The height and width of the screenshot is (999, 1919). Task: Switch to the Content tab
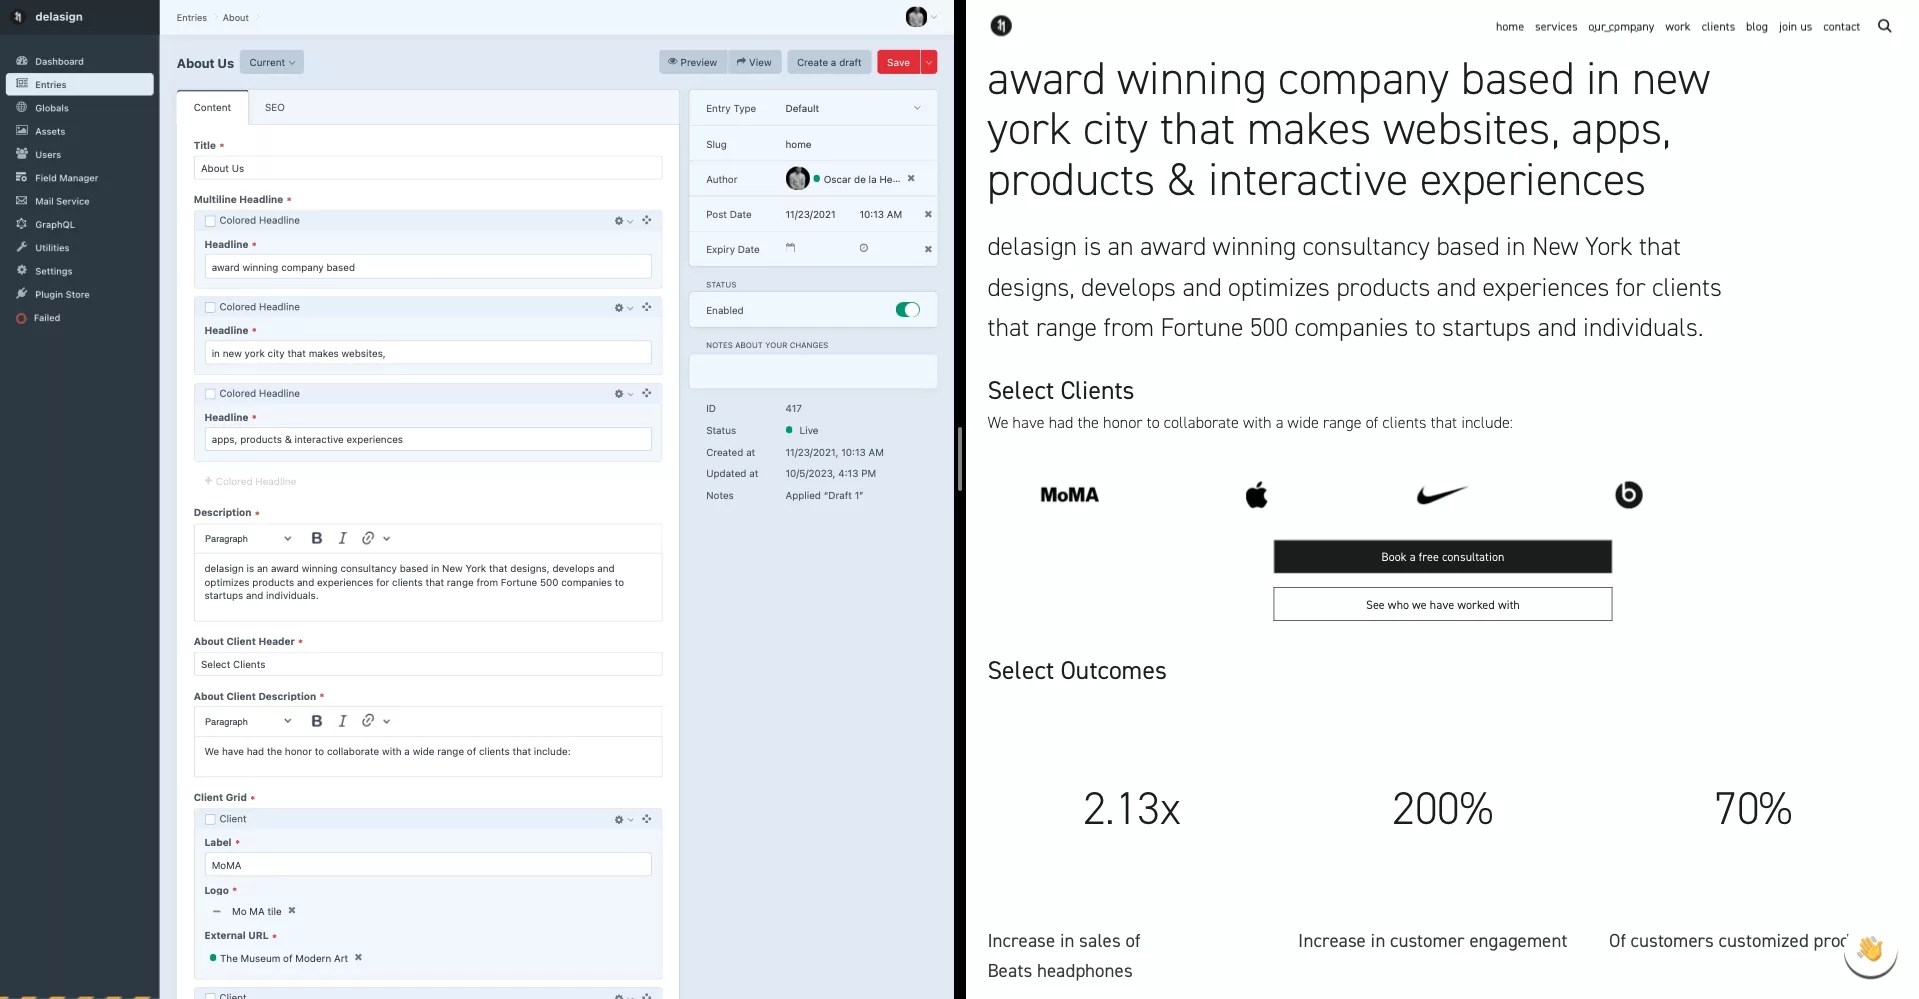click(x=212, y=108)
